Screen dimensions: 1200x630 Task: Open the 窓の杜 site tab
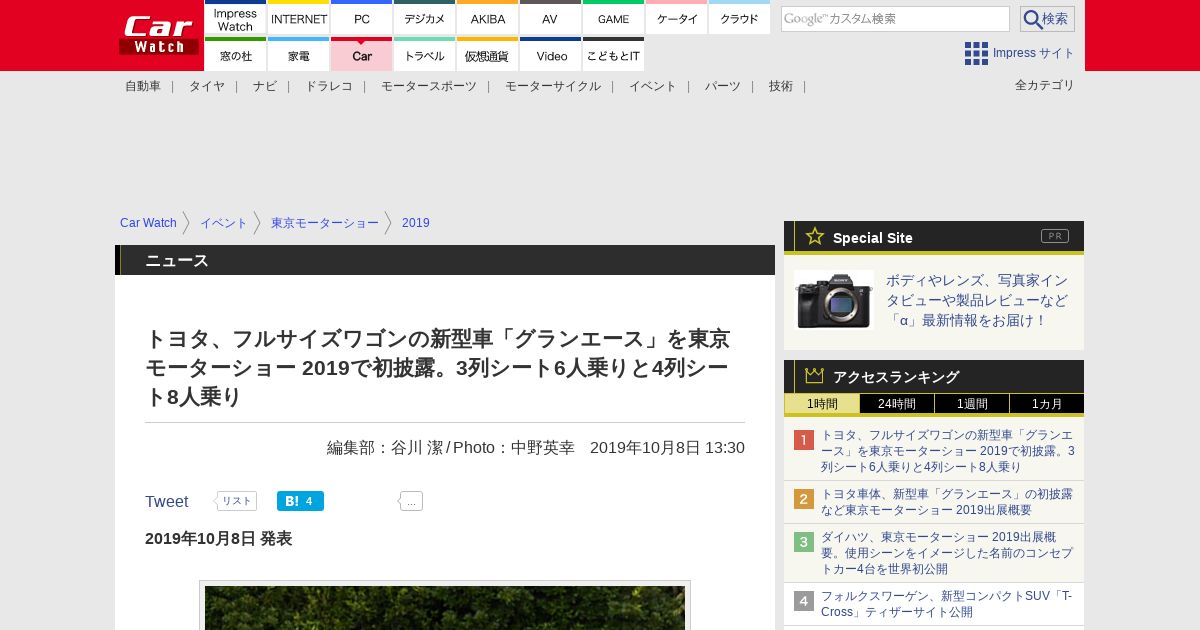click(235, 56)
